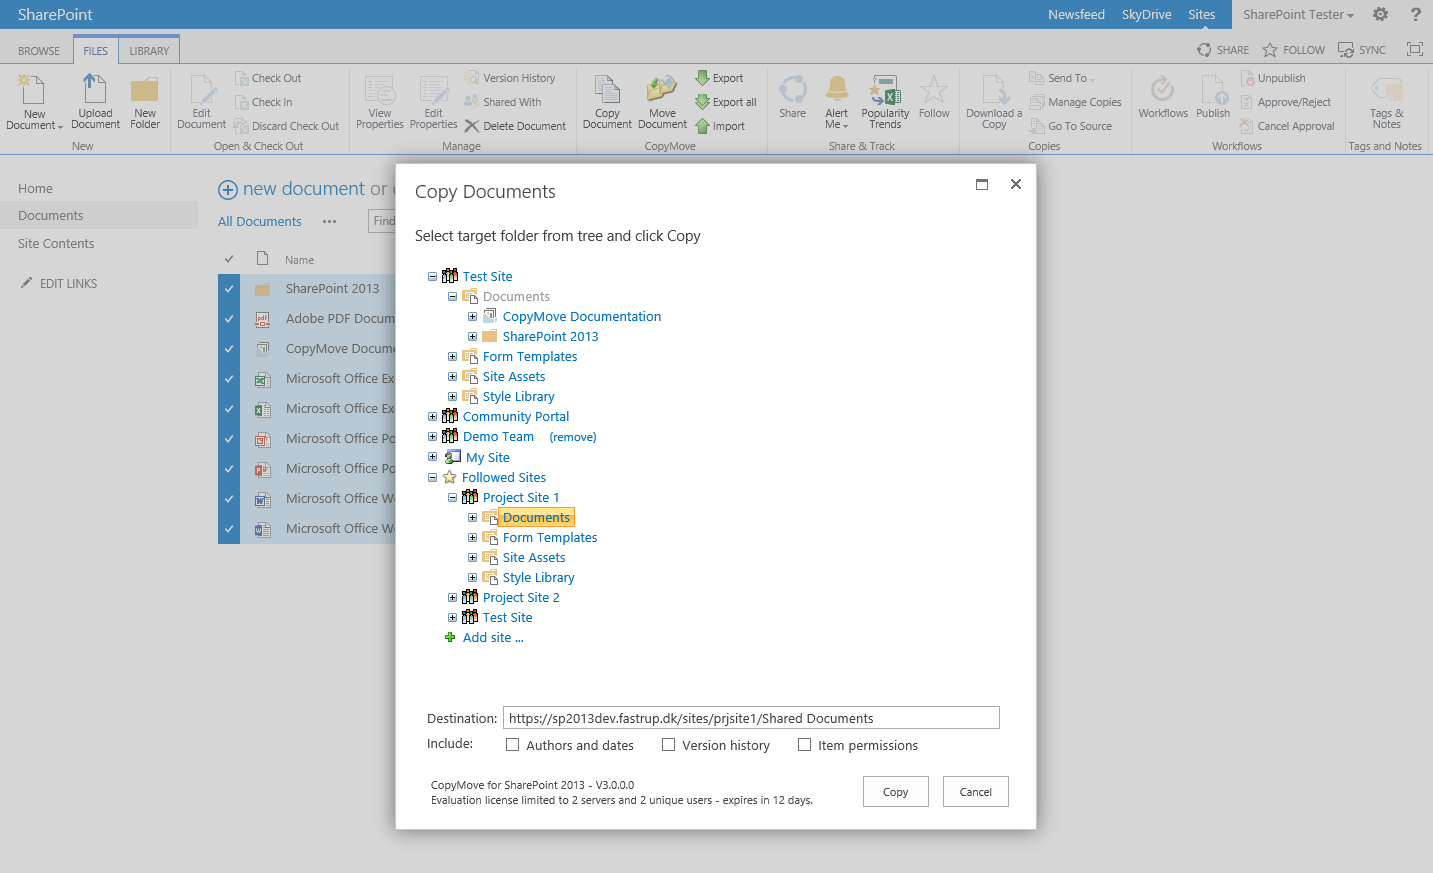Enable Version history checkbox
This screenshot has height=873, width=1433.
(x=668, y=744)
